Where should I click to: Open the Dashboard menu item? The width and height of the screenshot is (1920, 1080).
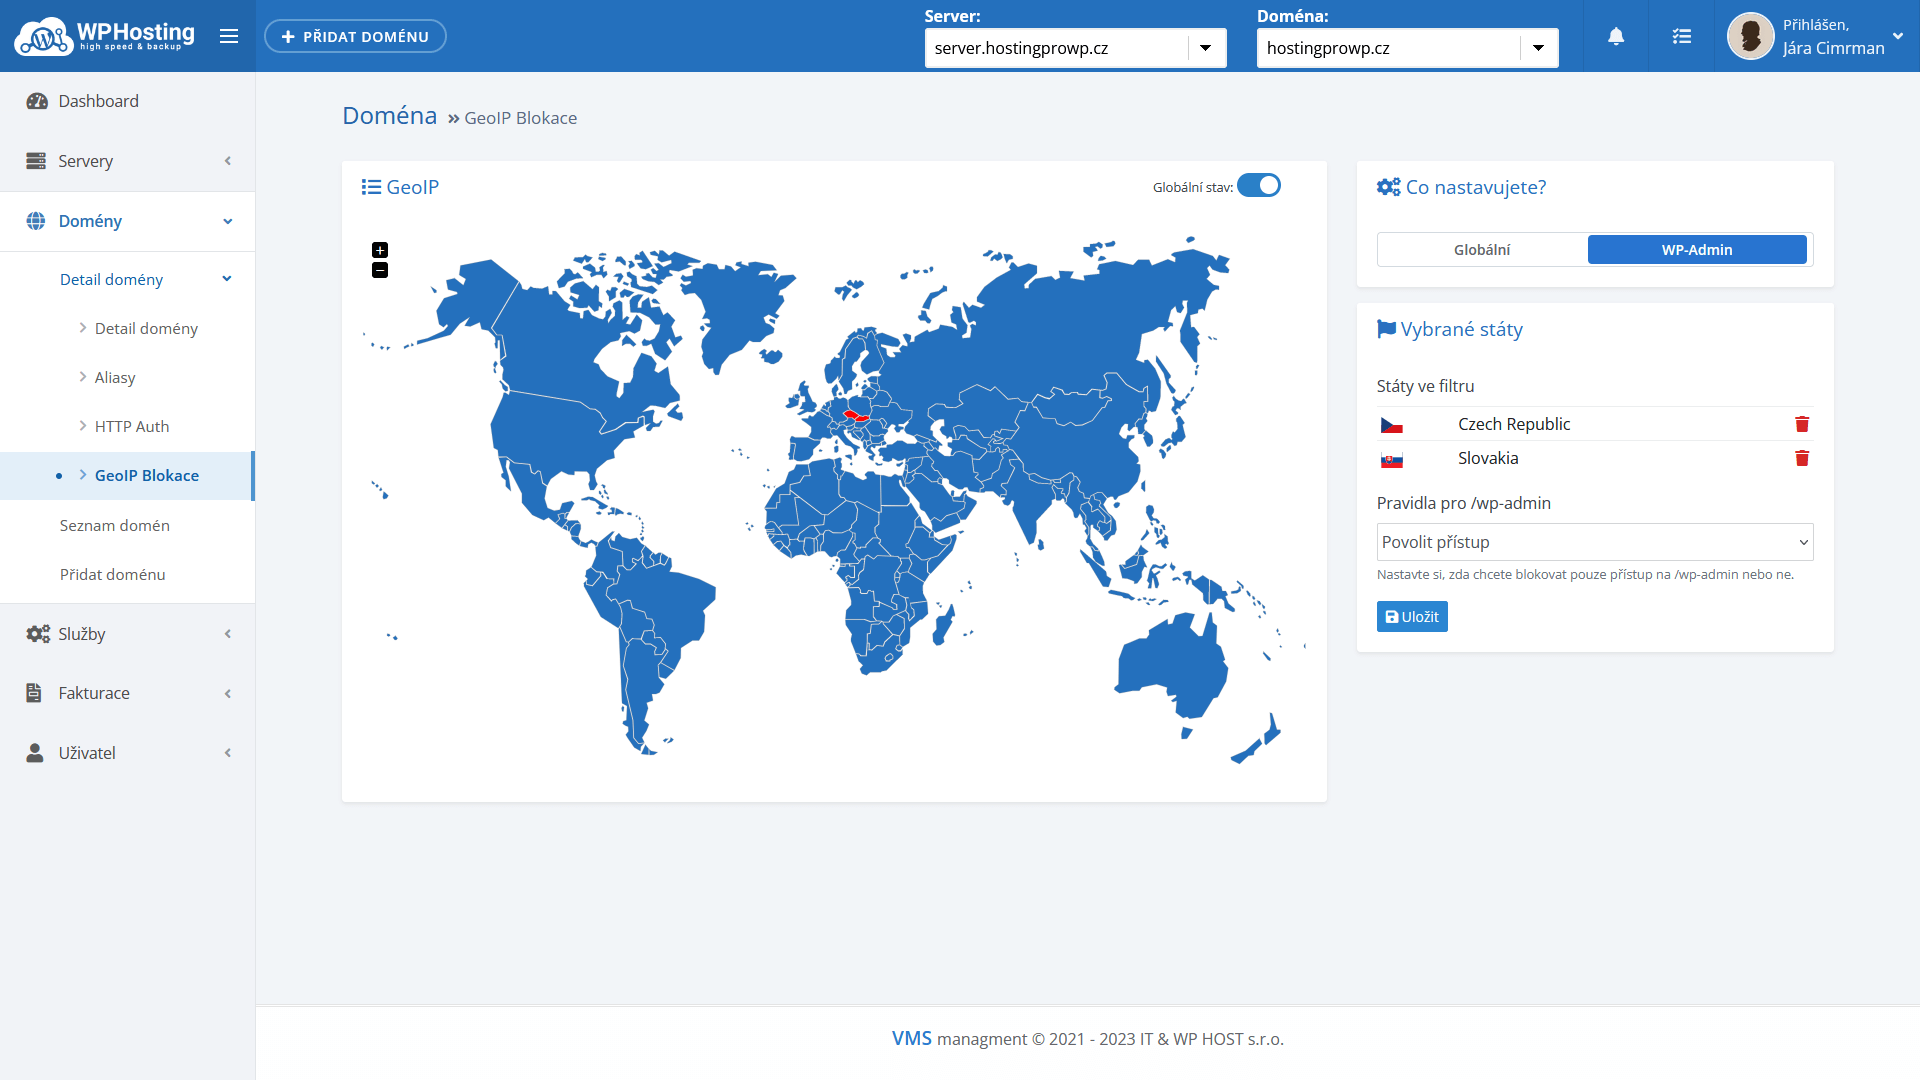tap(98, 101)
